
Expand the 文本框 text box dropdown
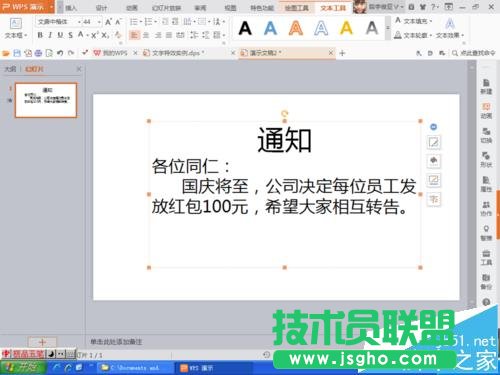[x=15, y=35]
